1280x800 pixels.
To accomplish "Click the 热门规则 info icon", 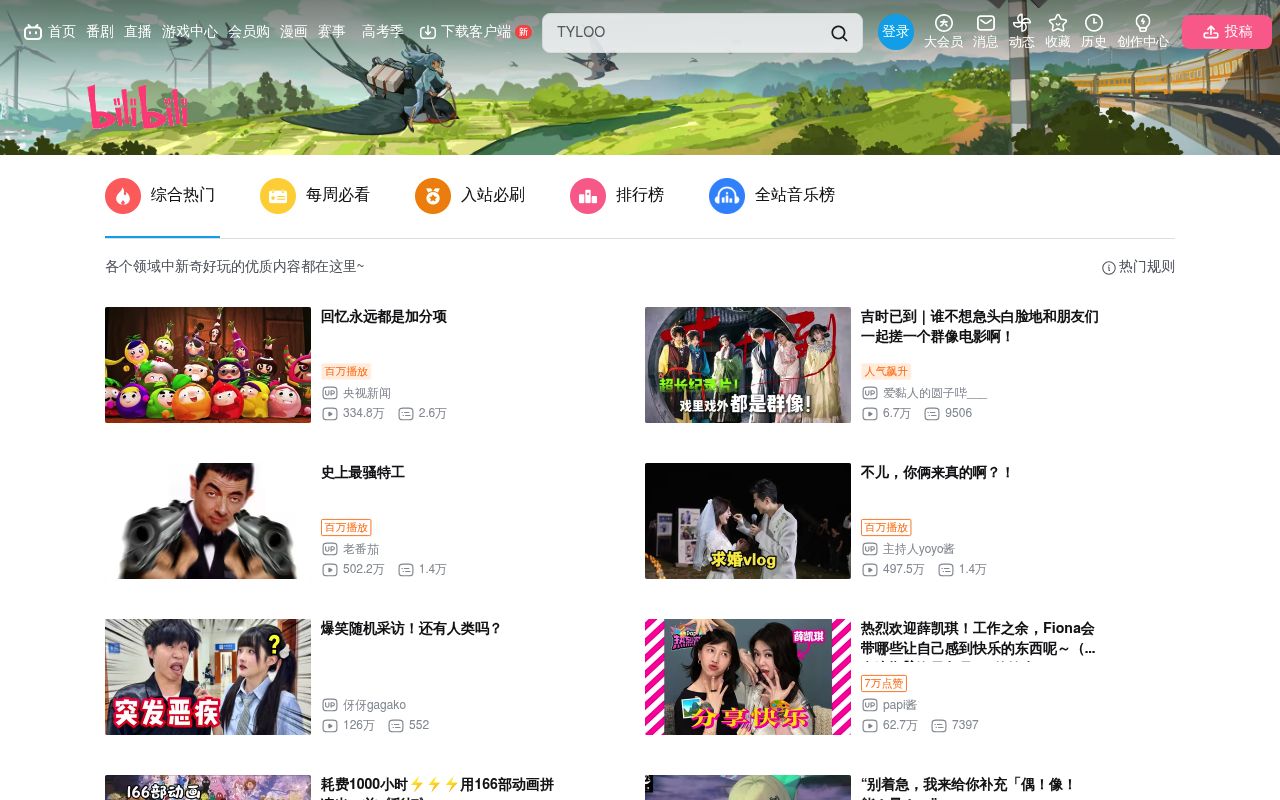I will [x=1108, y=268].
